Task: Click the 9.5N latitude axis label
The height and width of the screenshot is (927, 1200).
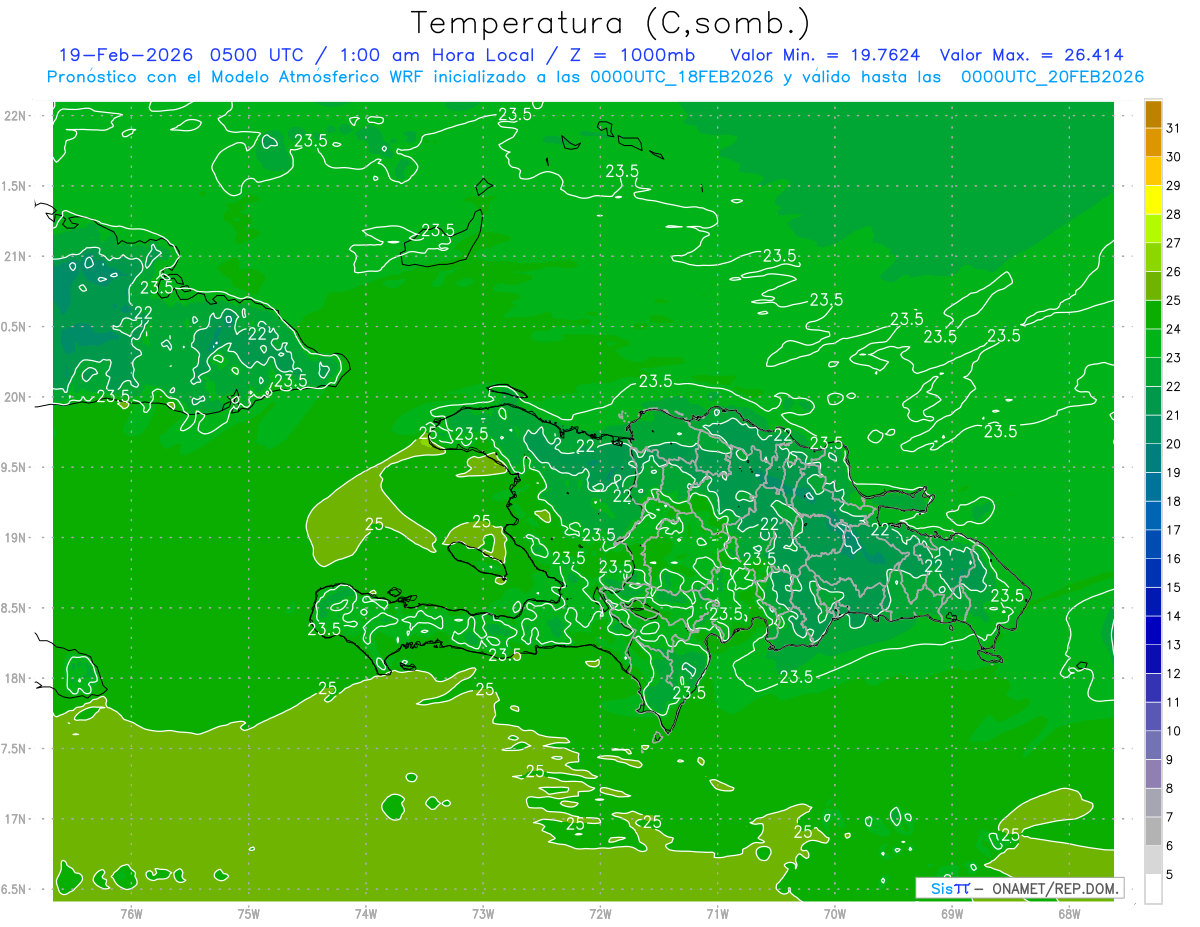Action: coord(15,467)
